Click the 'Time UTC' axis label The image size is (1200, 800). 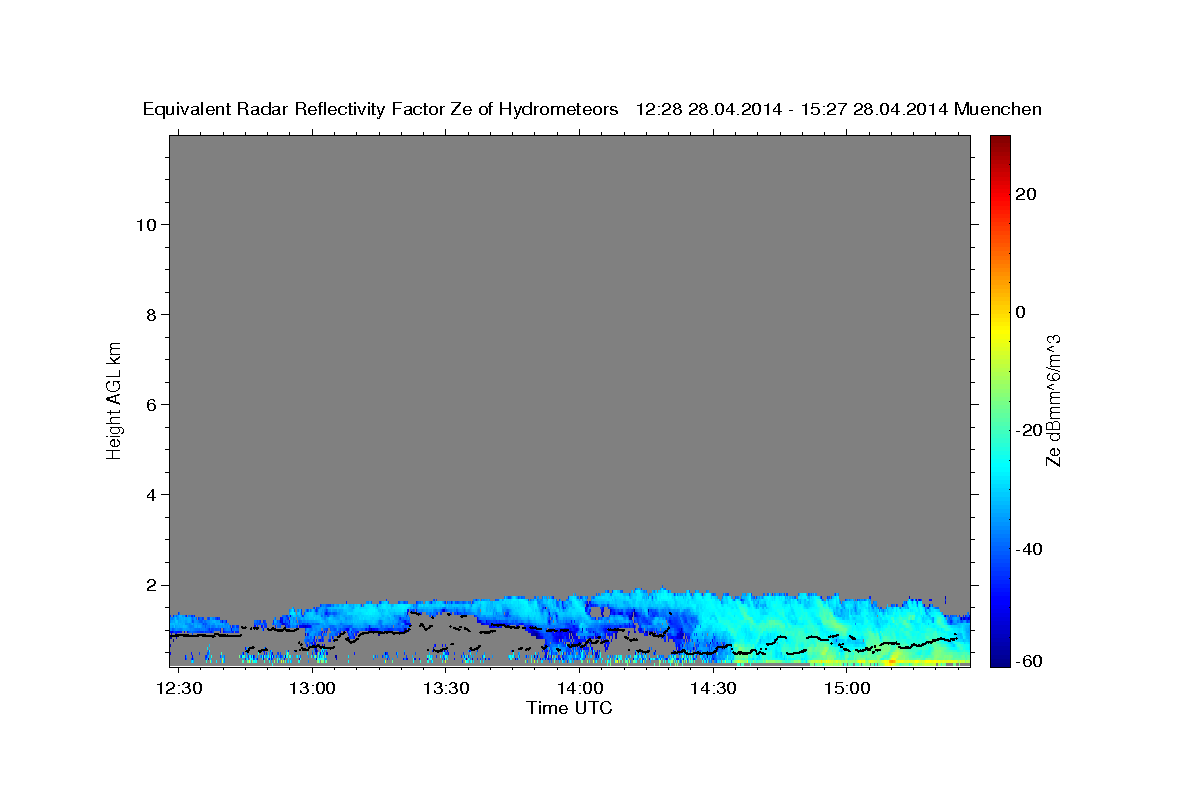tap(569, 708)
